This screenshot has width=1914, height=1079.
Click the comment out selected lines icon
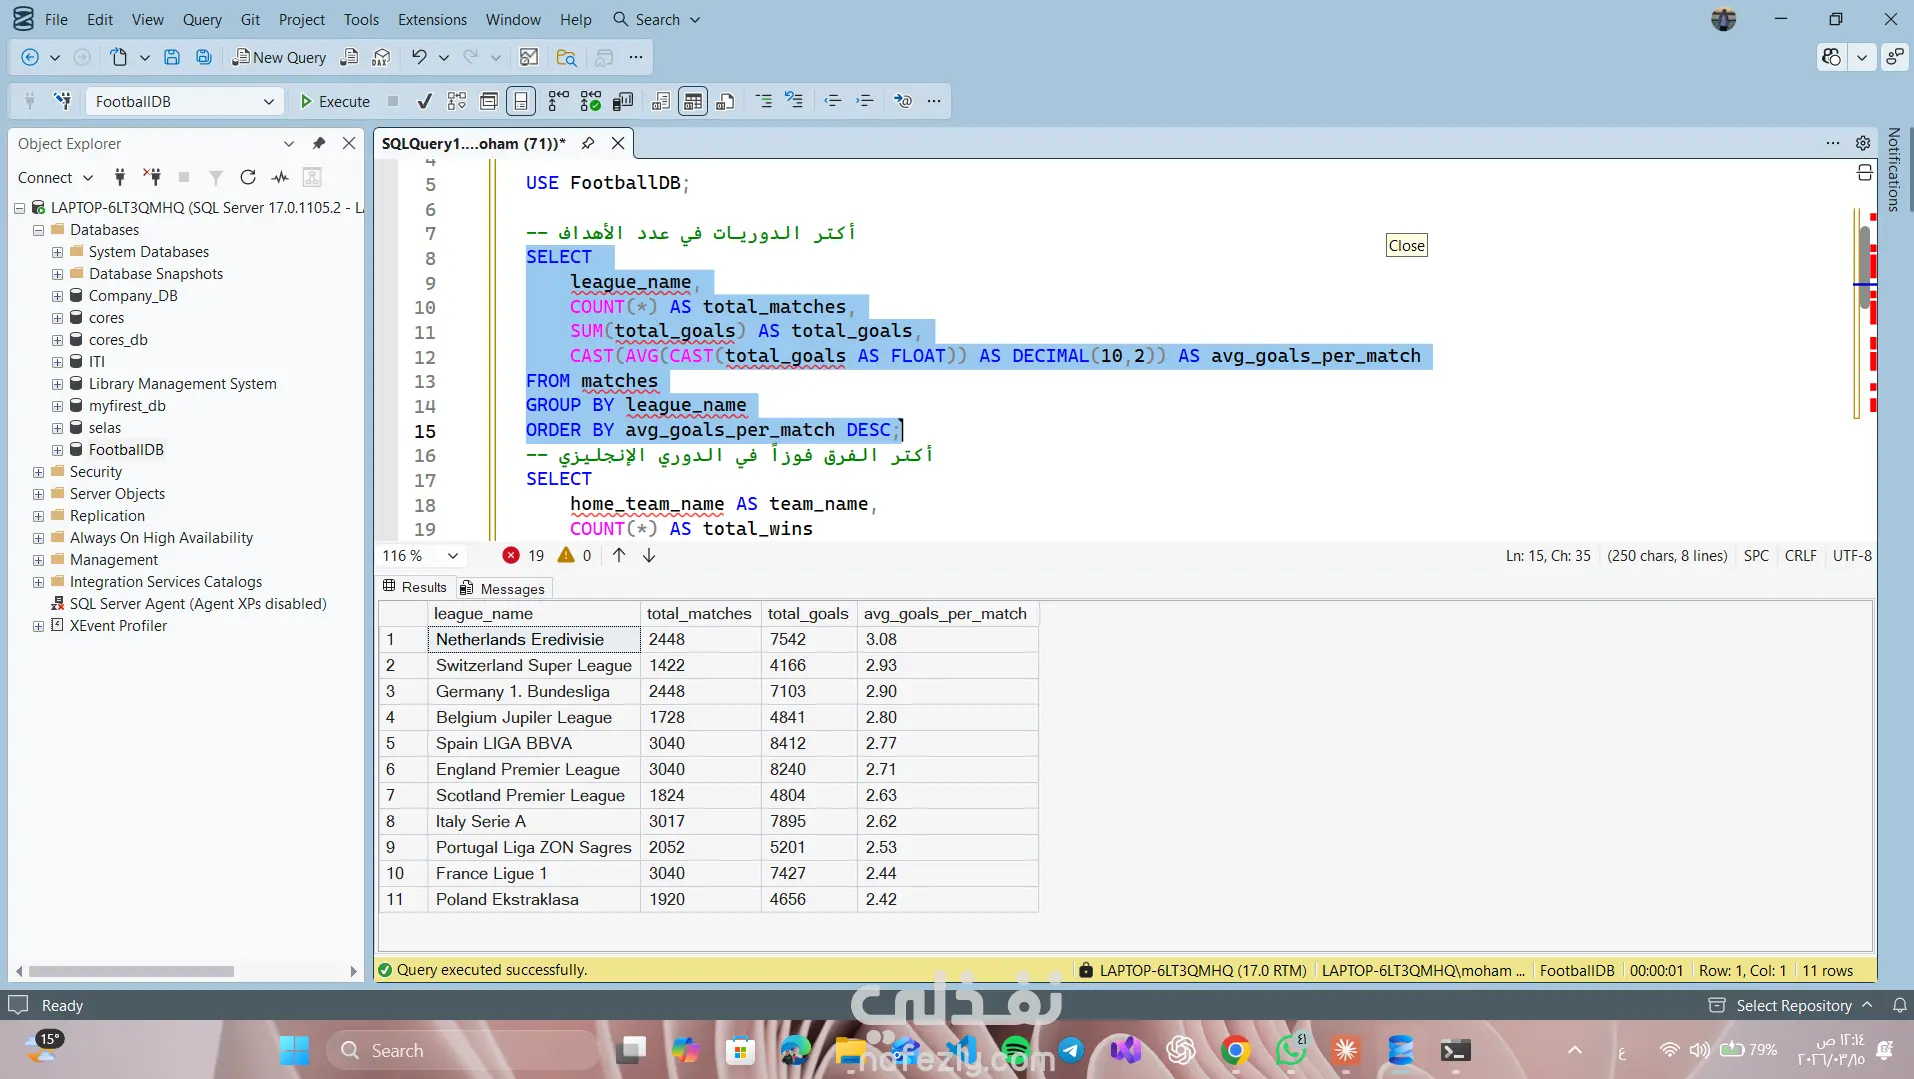click(x=763, y=101)
